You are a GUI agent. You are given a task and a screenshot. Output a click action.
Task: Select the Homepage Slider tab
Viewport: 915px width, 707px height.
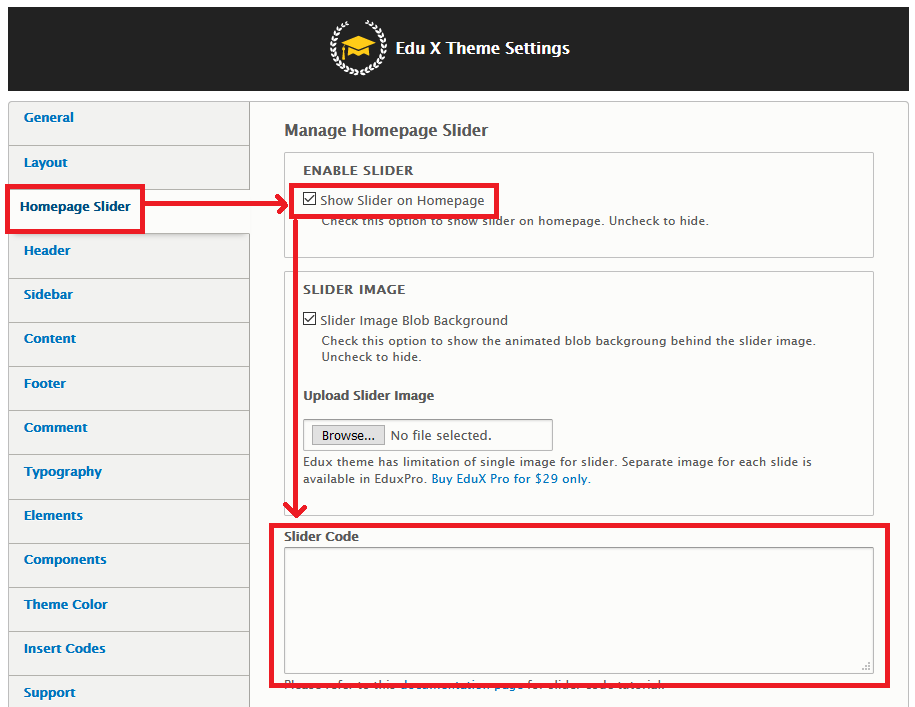point(75,207)
